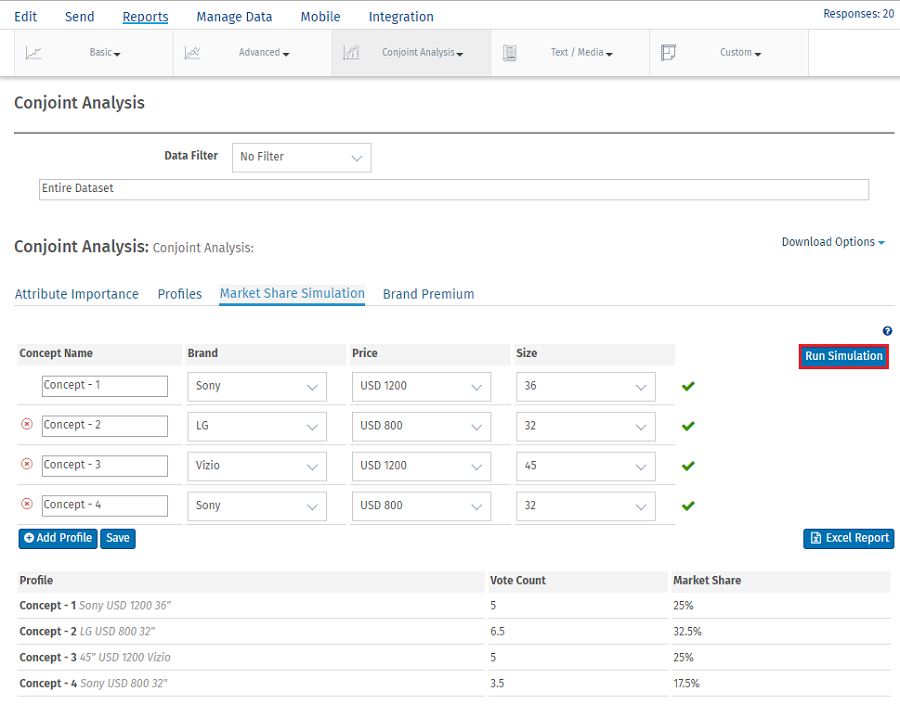
Task: Click the Advanced reports chart icon
Action: (193, 53)
